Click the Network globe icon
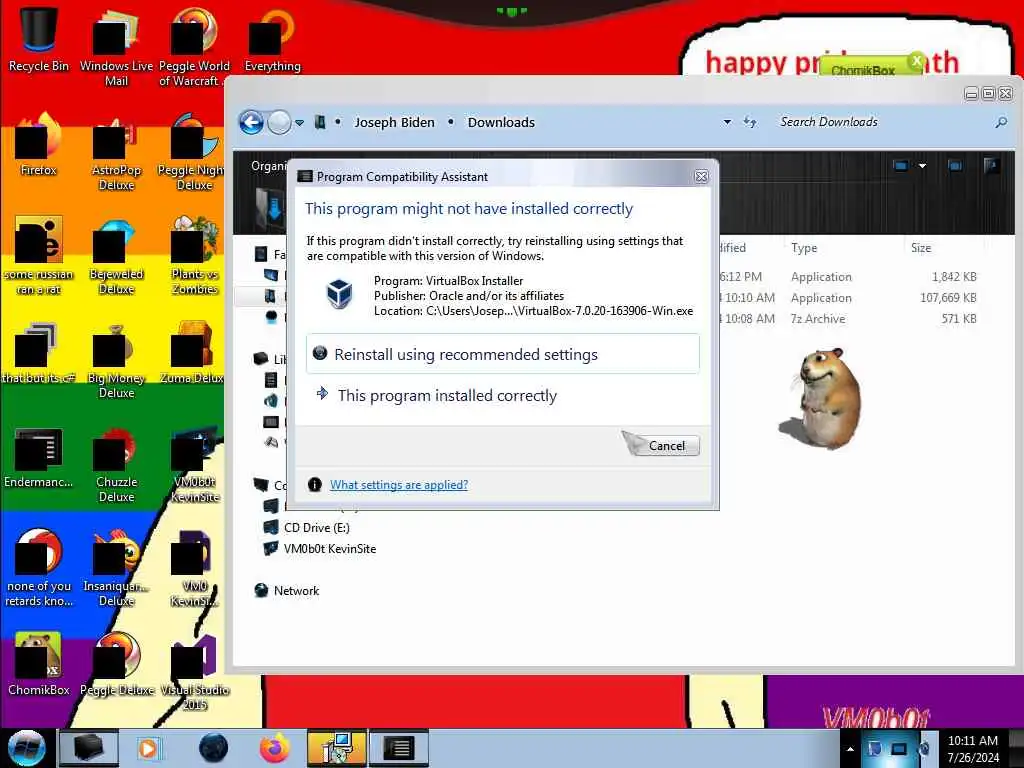The width and height of the screenshot is (1024, 768). point(261,590)
